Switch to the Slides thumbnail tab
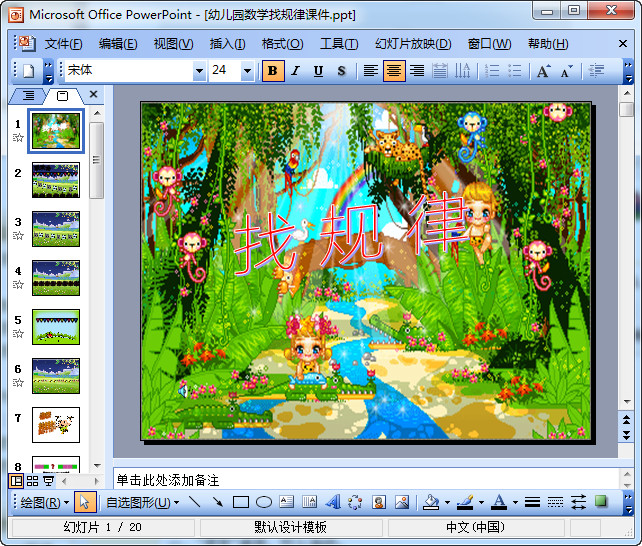The image size is (642, 546). pyautogui.click(x=62, y=96)
